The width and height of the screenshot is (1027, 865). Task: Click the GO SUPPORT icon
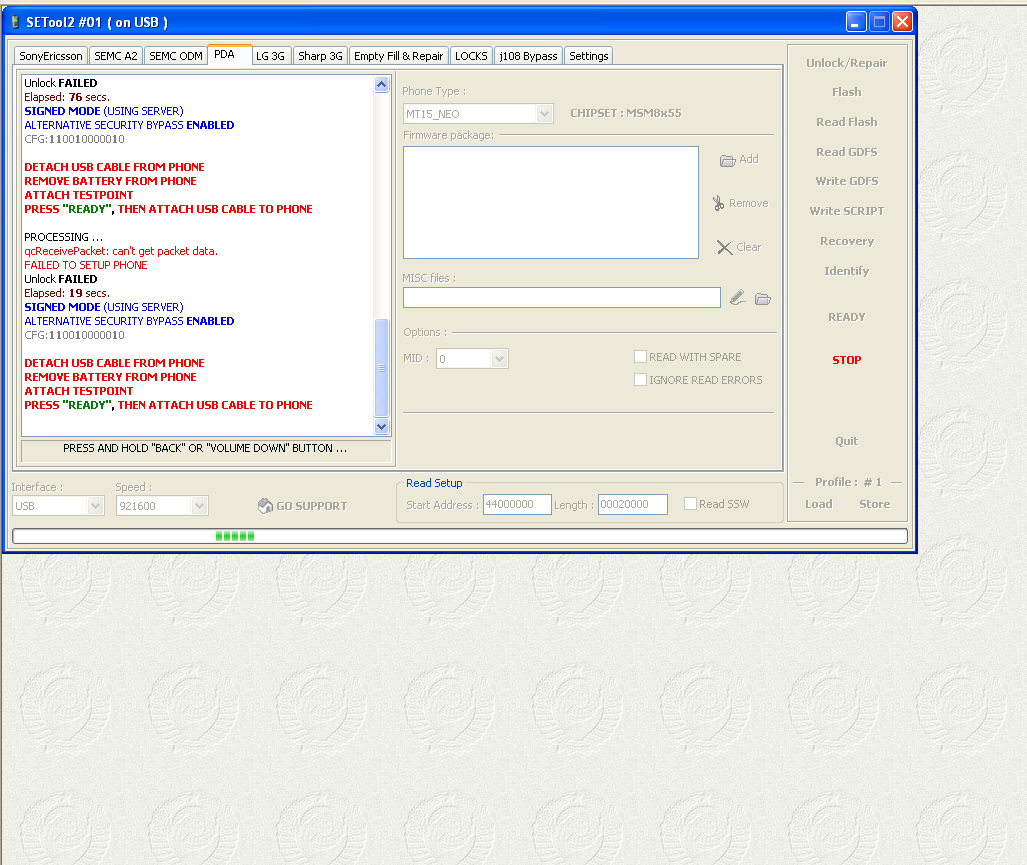(x=265, y=506)
